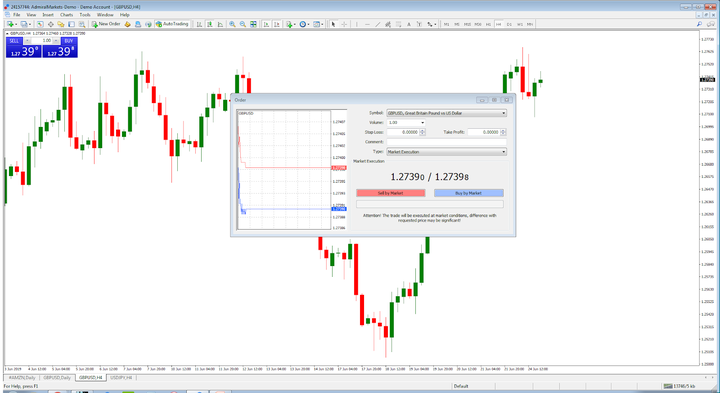Open the Charts menu
The height and width of the screenshot is (393, 720).
coord(67,15)
